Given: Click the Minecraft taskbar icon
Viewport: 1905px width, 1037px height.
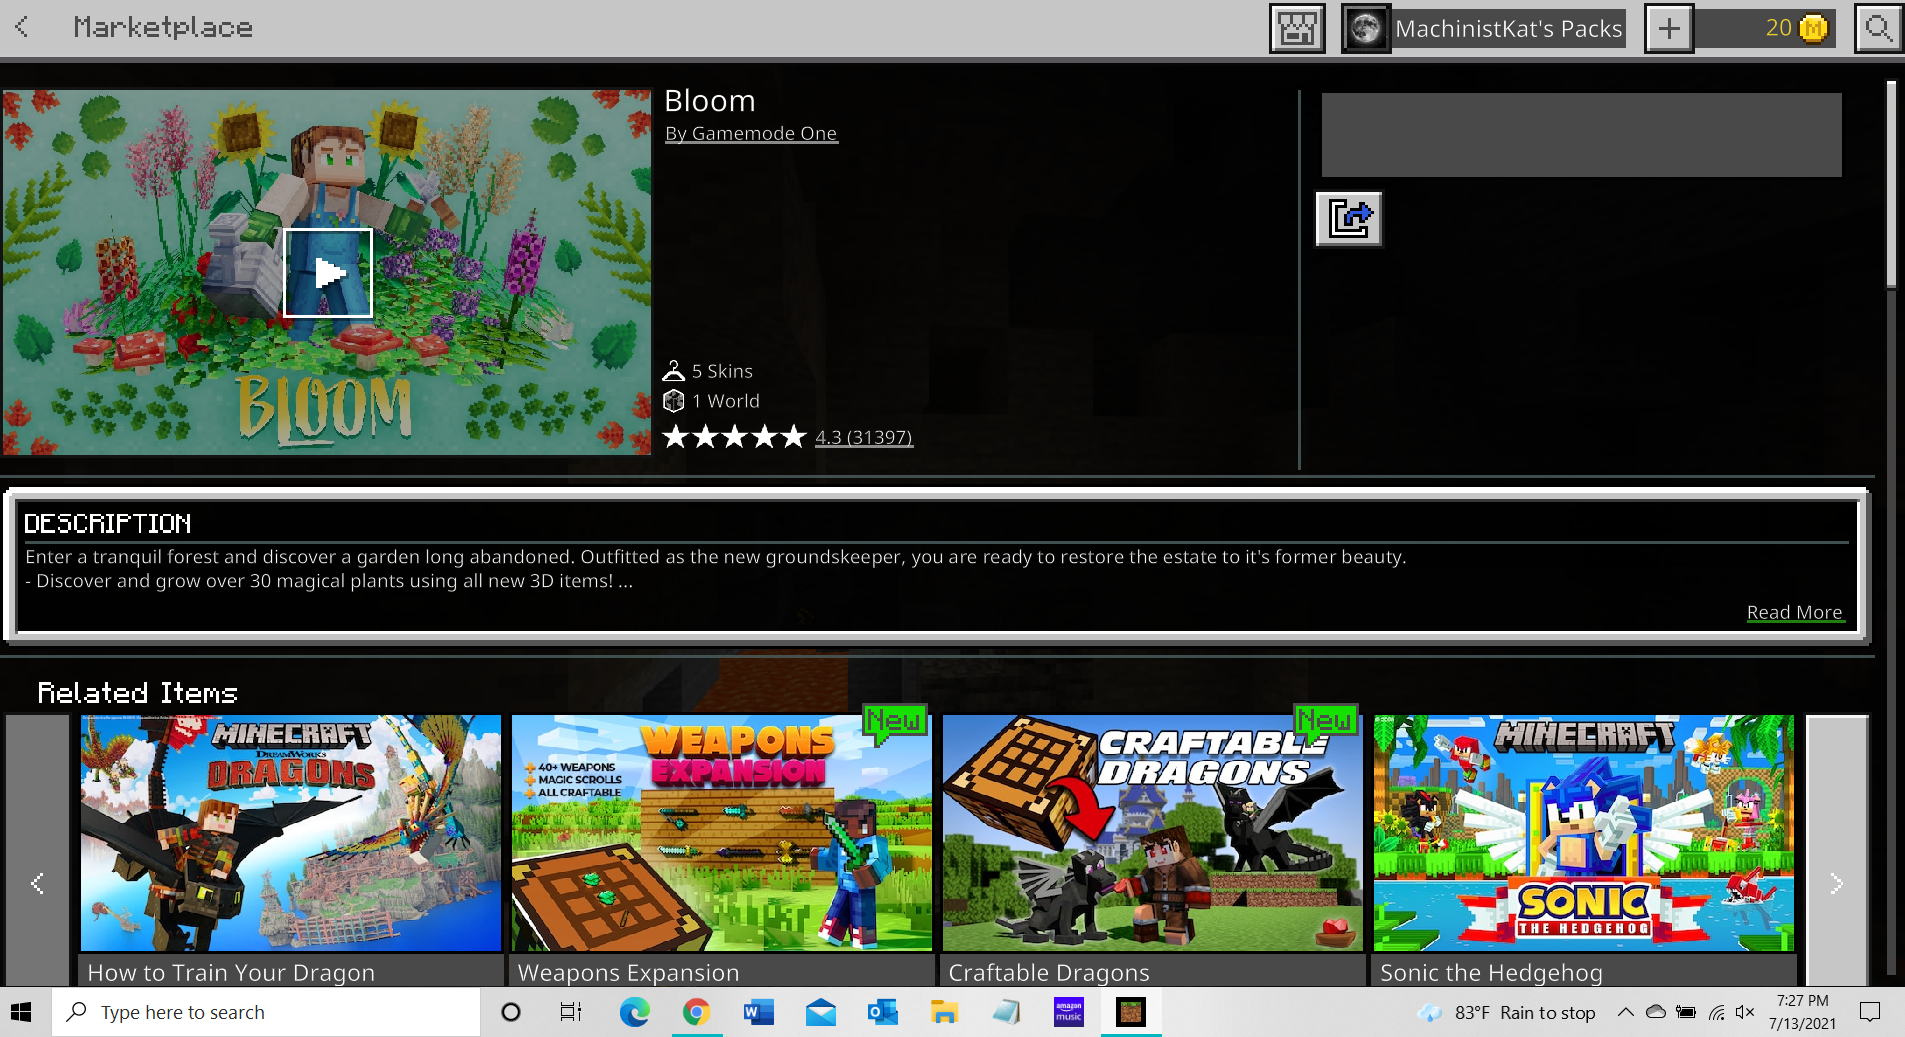Looking at the screenshot, I should pyautogui.click(x=1131, y=1012).
